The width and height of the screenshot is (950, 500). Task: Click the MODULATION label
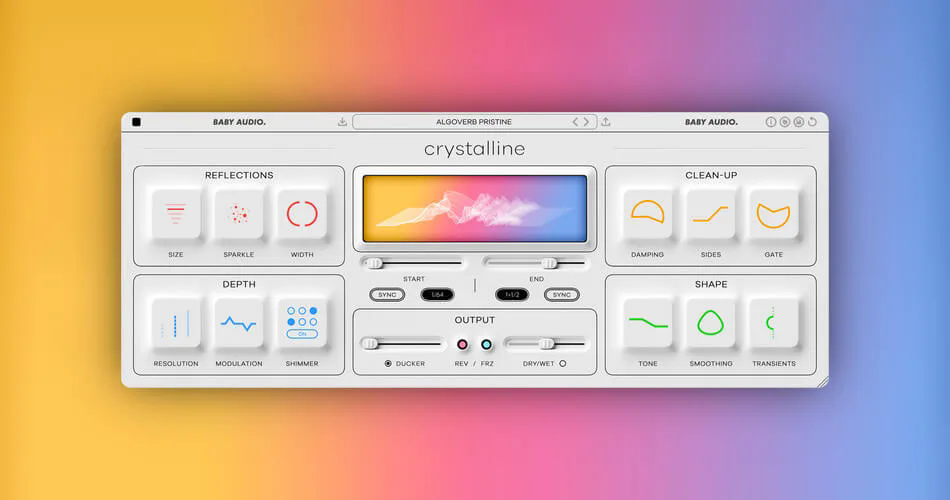(239, 364)
